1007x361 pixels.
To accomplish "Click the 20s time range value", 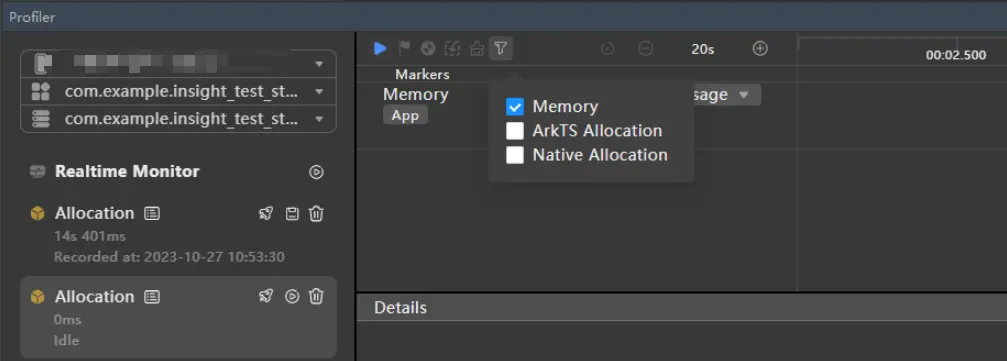I will coord(703,49).
